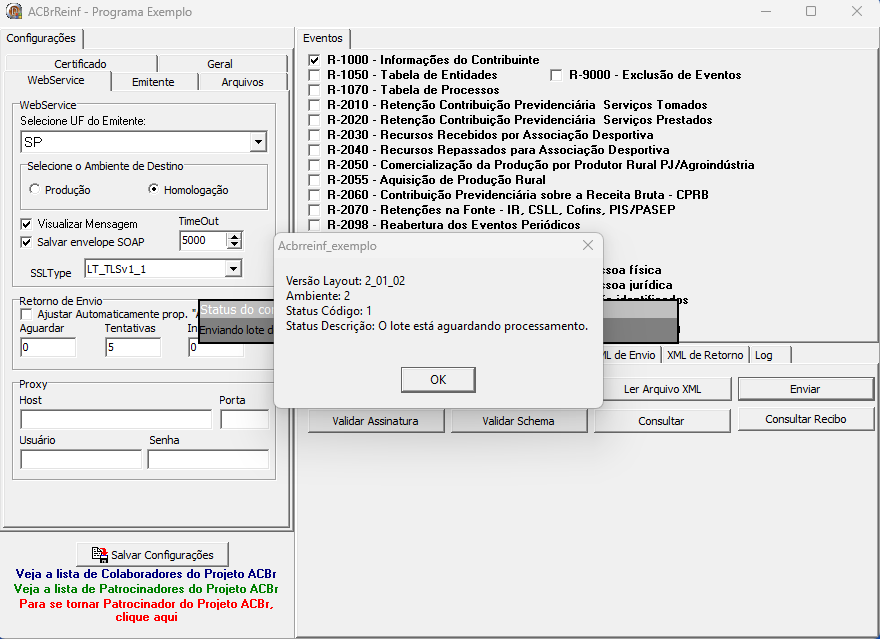Click the Proxy Porta field
880x639 pixels.
click(x=245, y=419)
